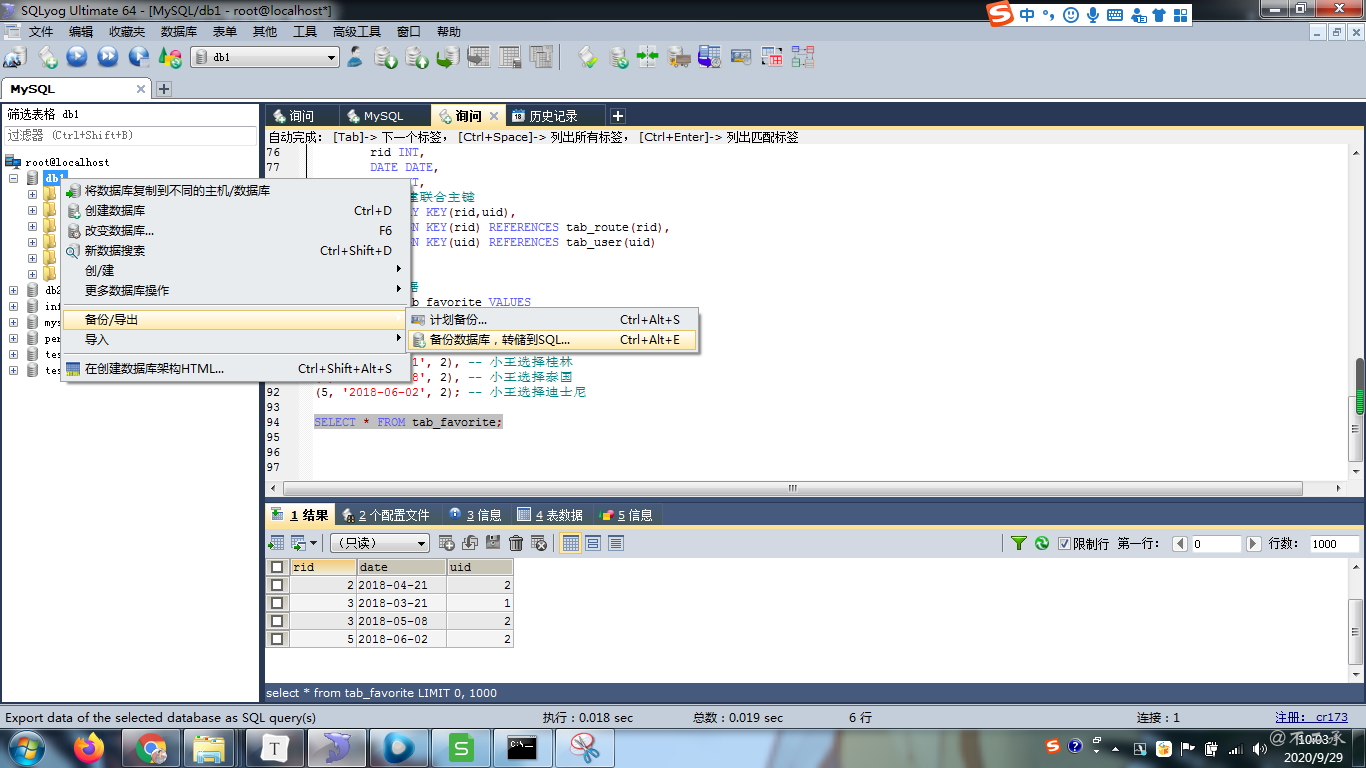Click the trash delete row icon

point(516,543)
